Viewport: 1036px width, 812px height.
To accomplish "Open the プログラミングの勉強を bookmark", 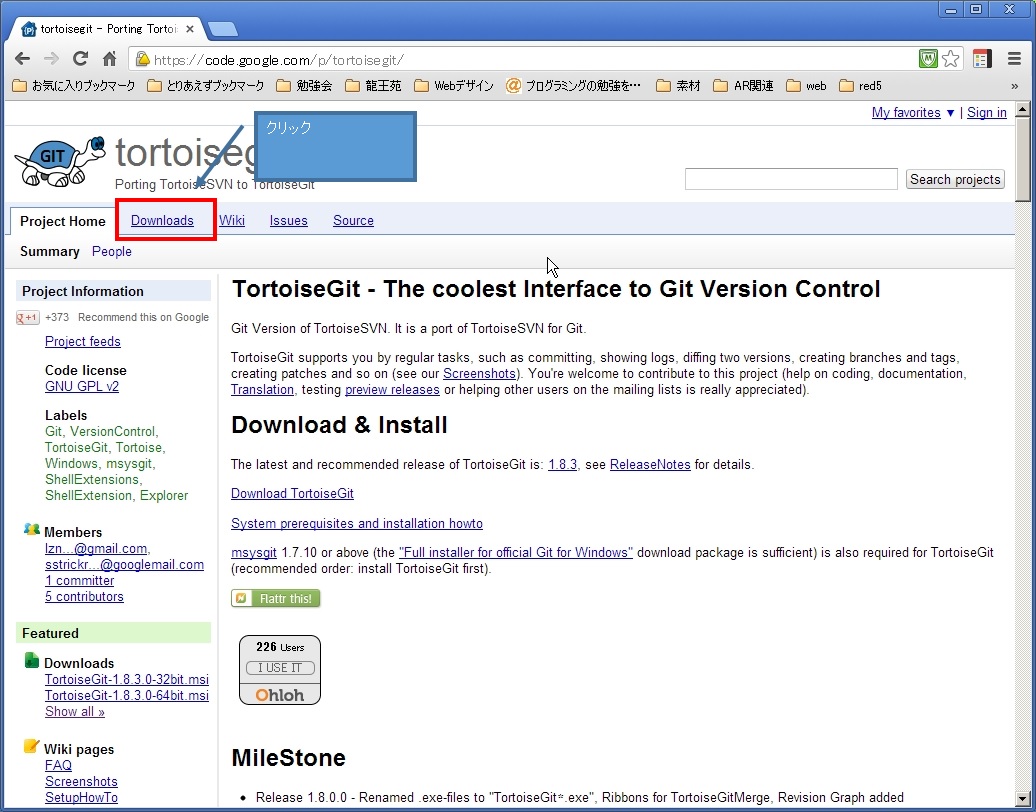I will click(574, 86).
